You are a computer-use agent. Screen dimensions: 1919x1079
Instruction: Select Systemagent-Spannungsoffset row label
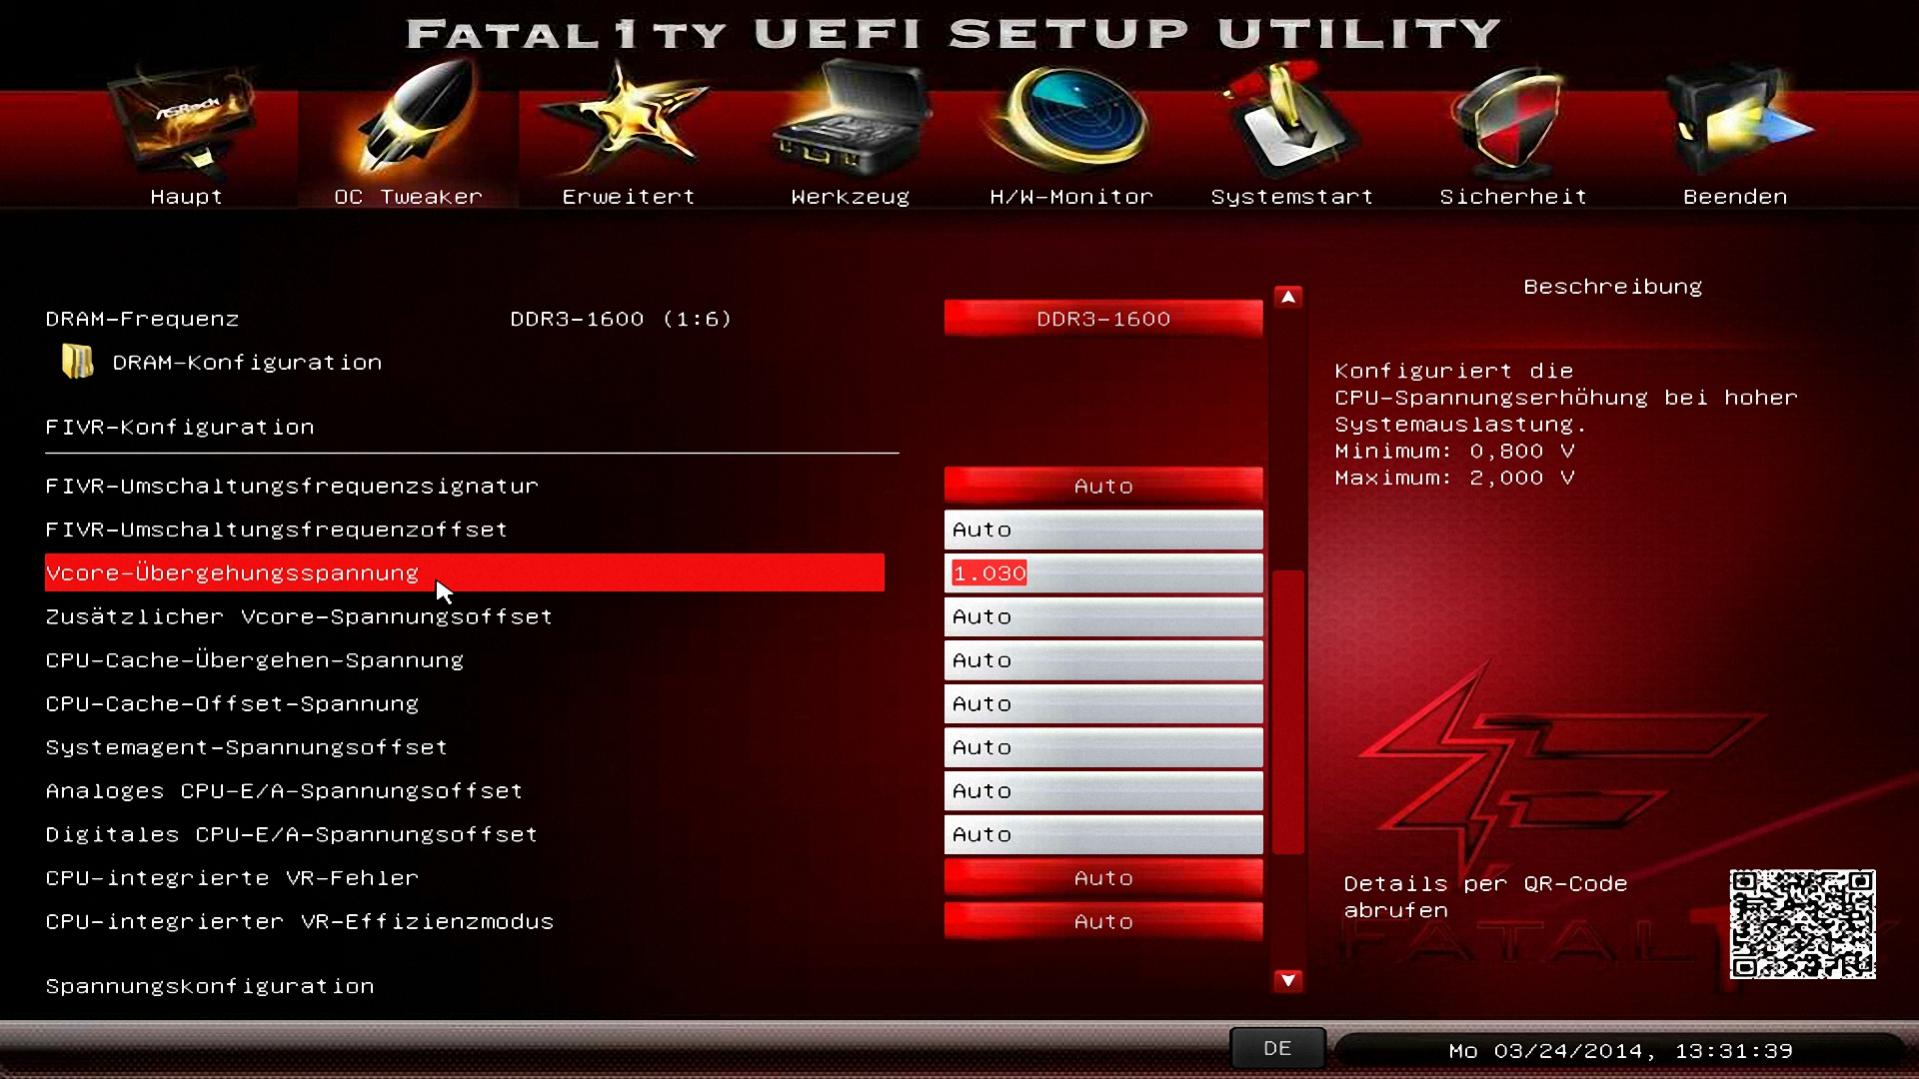coord(246,747)
